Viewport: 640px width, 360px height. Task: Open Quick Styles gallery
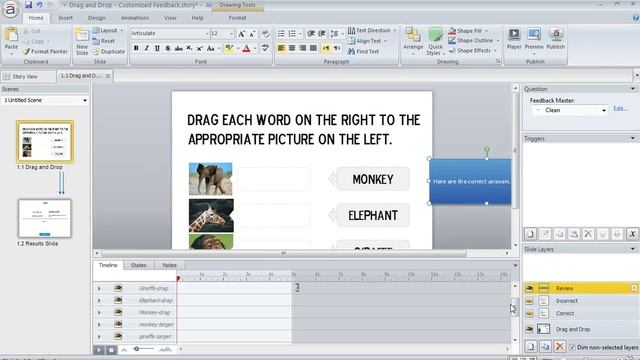click(436, 41)
